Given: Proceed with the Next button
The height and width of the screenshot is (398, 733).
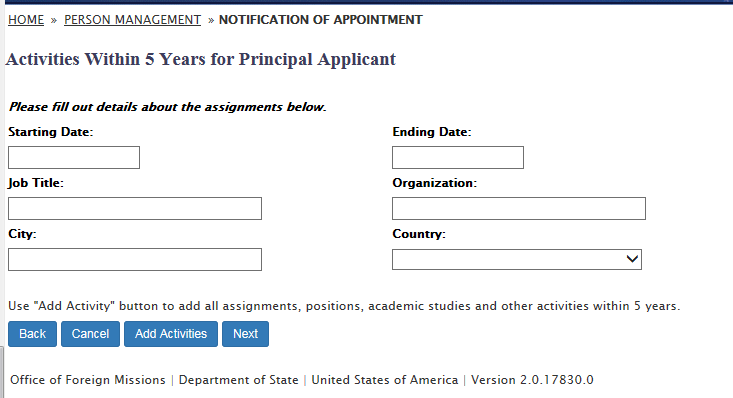Looking at the screenshot, I should click(245, 334).
